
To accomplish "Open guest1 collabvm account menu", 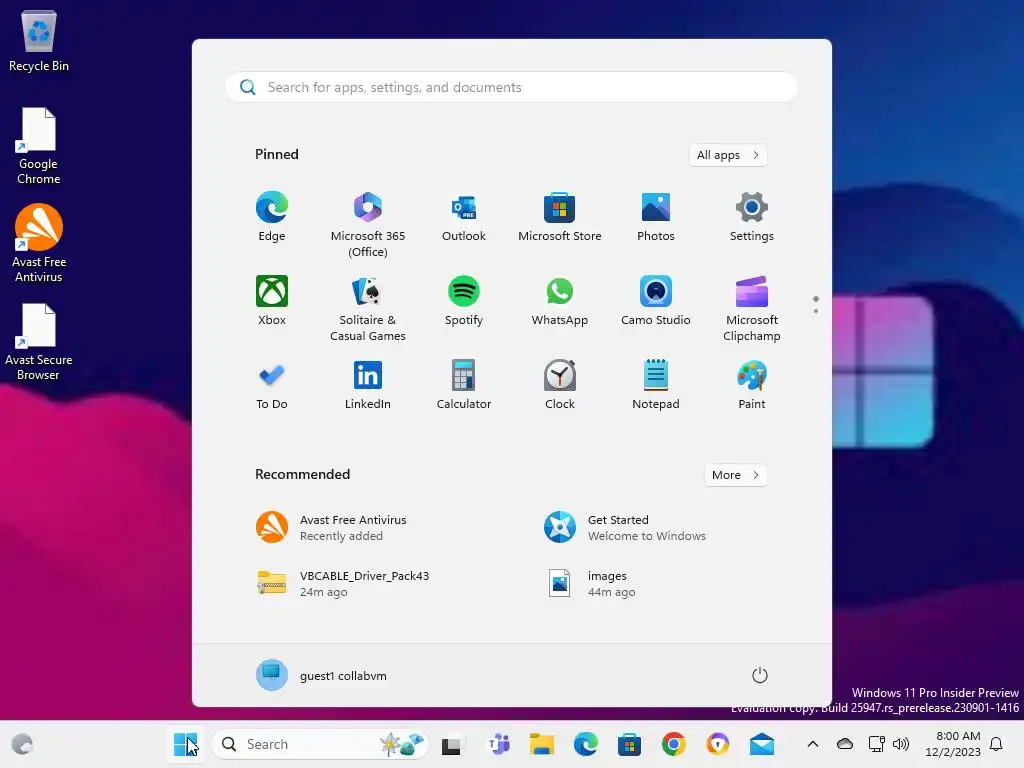I will point(321,675).
